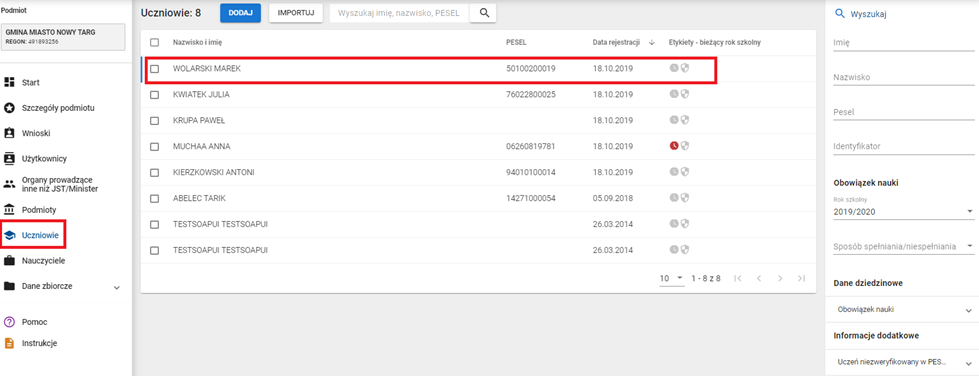
Task: Click PESEL 94010100014
Action: 531,172
